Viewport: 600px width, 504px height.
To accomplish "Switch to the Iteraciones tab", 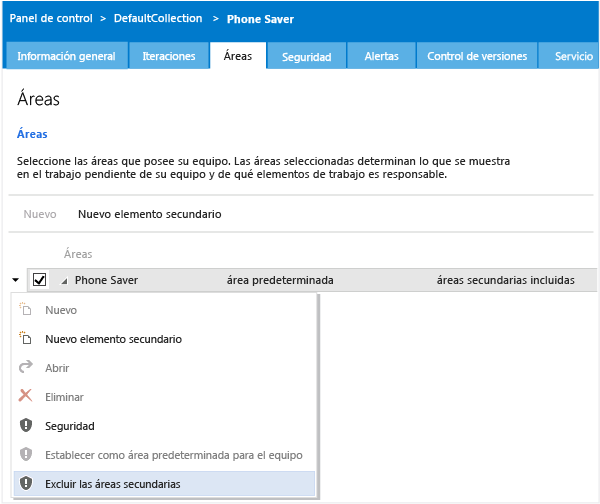I will click(169, 56).
